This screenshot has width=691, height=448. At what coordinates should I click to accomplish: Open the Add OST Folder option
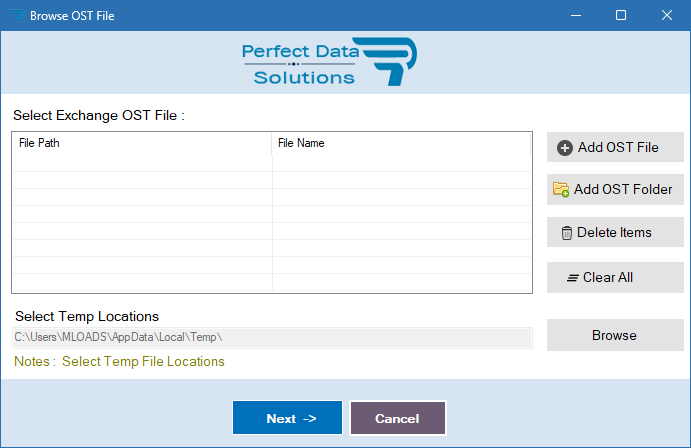[615, 189]
